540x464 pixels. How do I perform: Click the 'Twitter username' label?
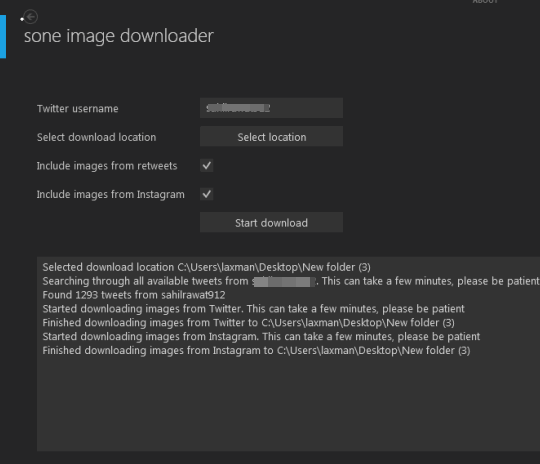pyautogui.click(x=78, y=109)
